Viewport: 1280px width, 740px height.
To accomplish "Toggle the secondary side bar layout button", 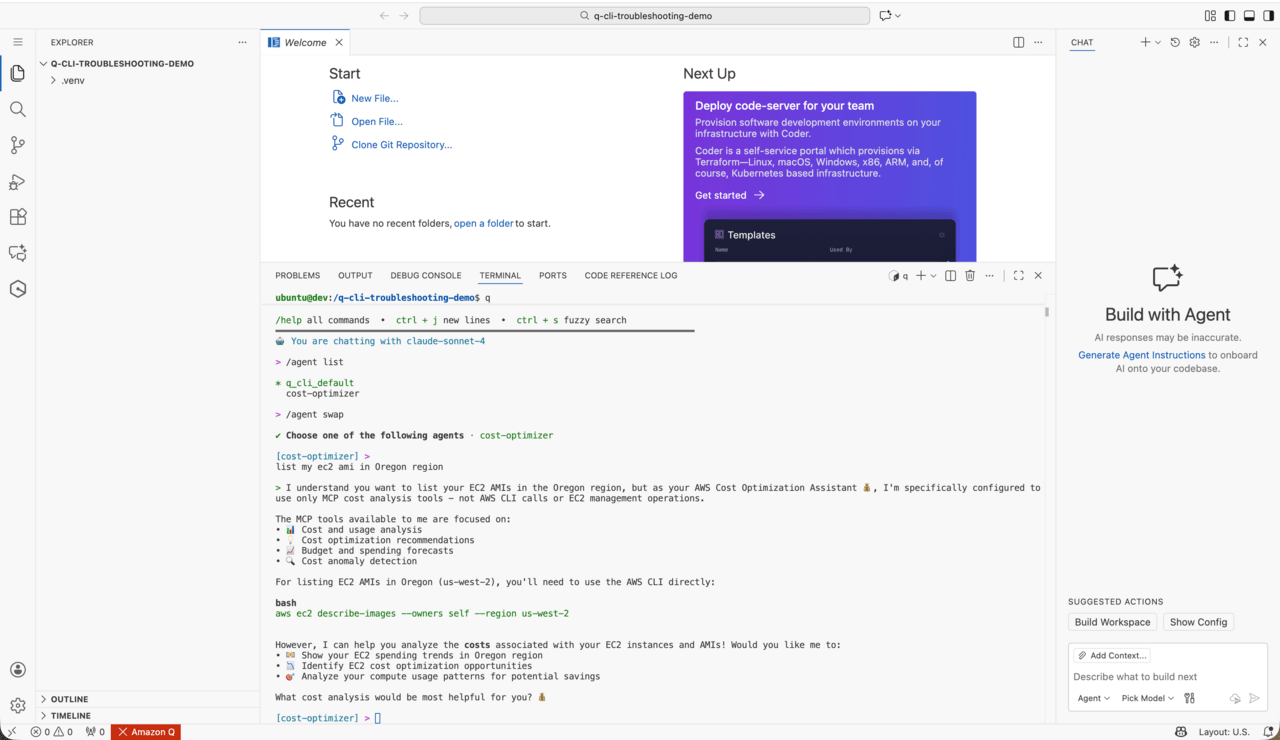I will click(x=1268, y=16).
